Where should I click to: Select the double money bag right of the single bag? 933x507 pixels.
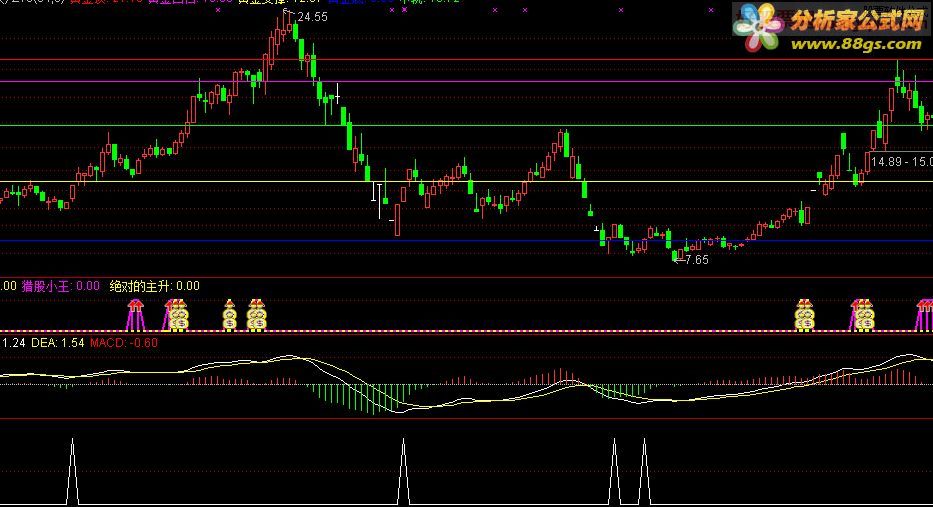[x=257, y=315]
